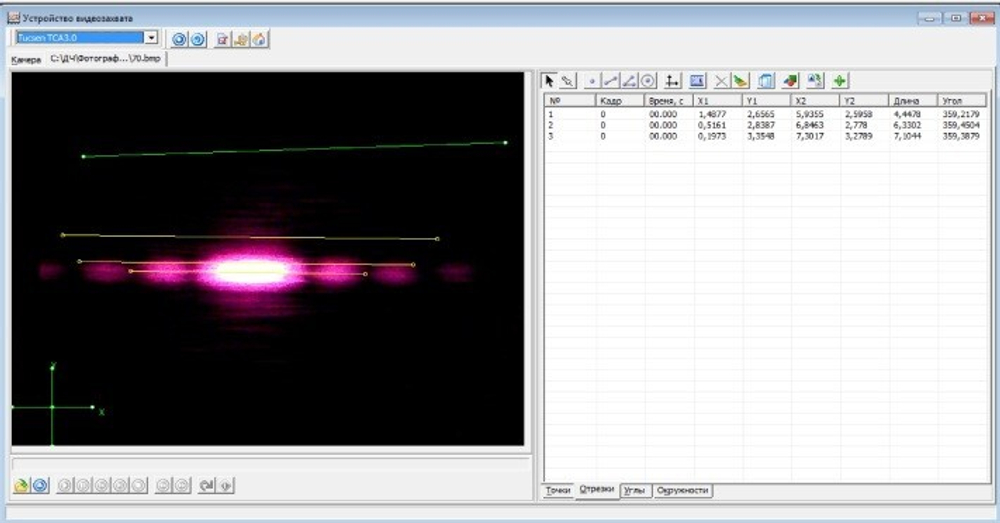Open the Точки tab

point(558,491)
